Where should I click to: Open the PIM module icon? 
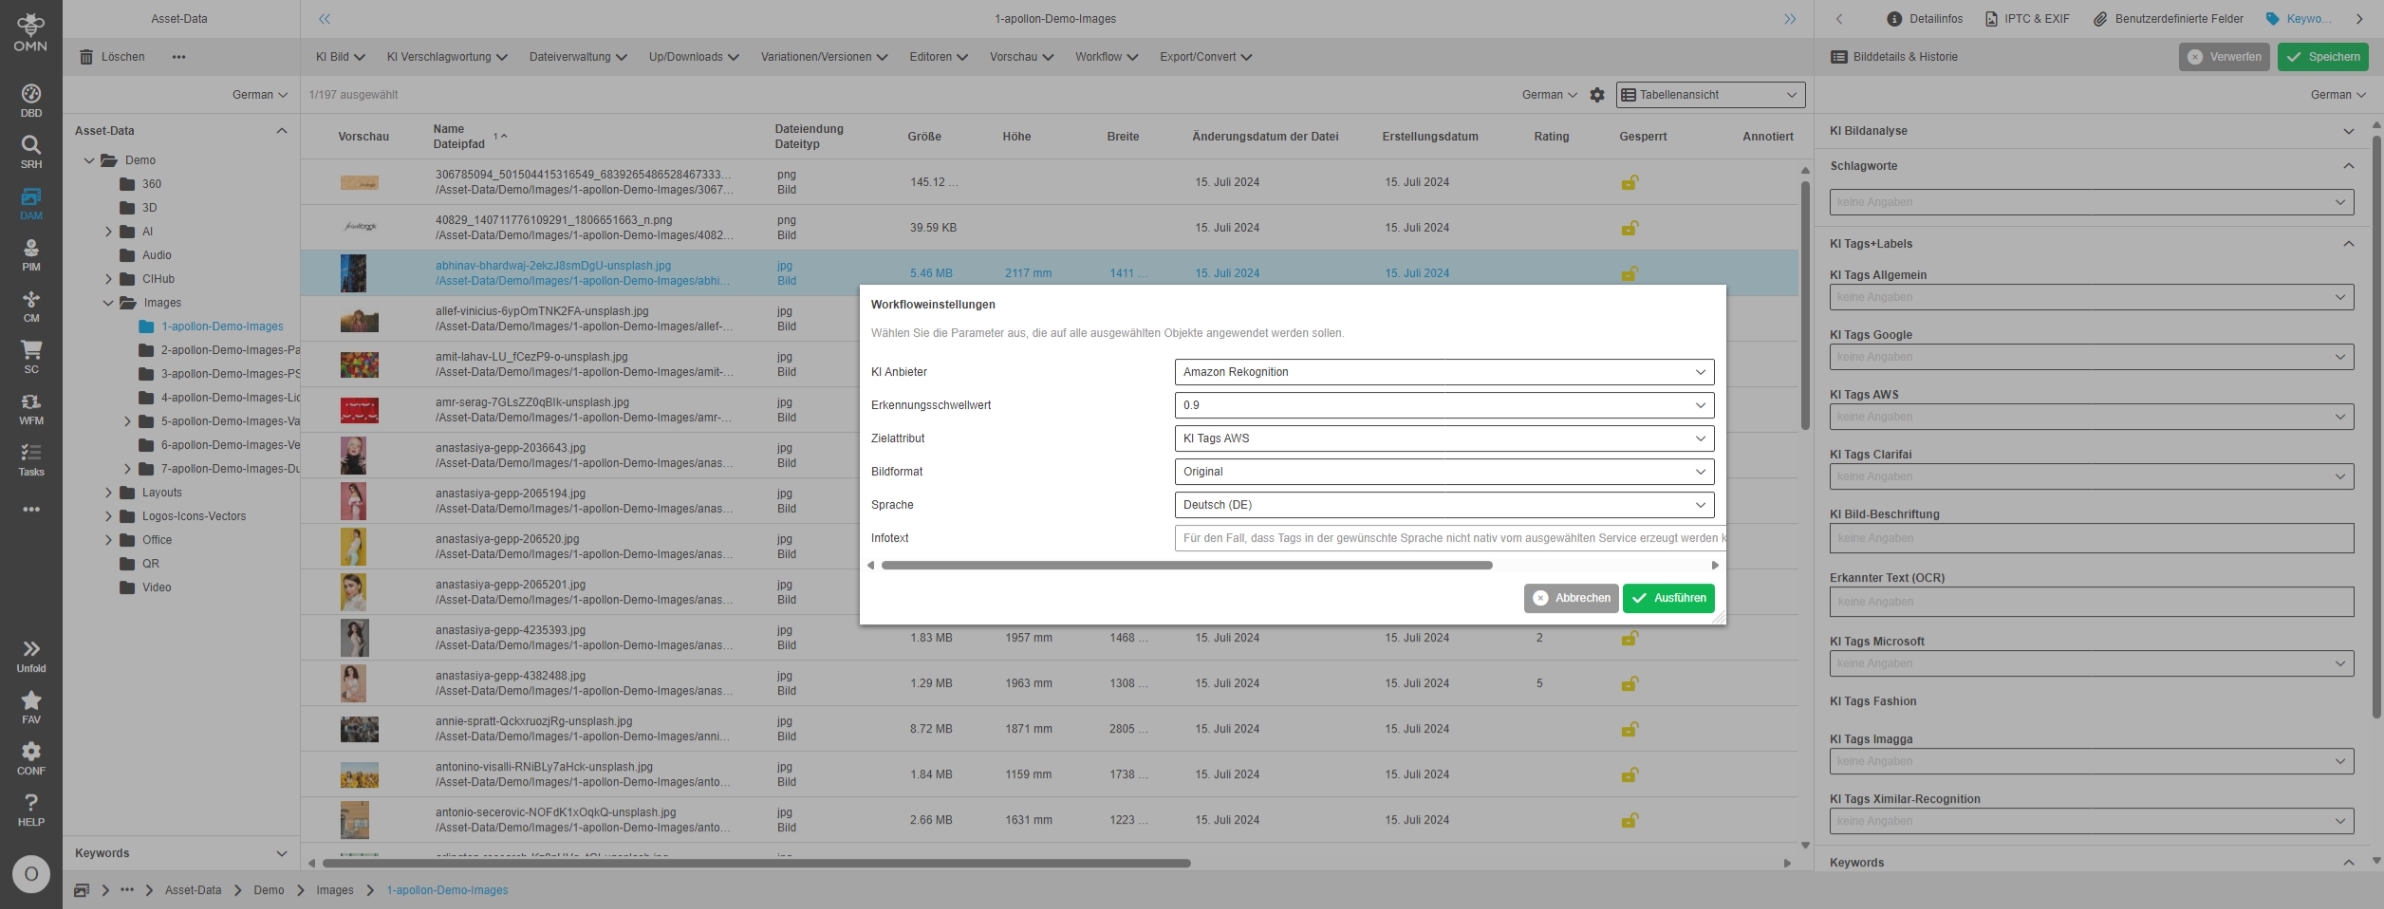[31, 254]
